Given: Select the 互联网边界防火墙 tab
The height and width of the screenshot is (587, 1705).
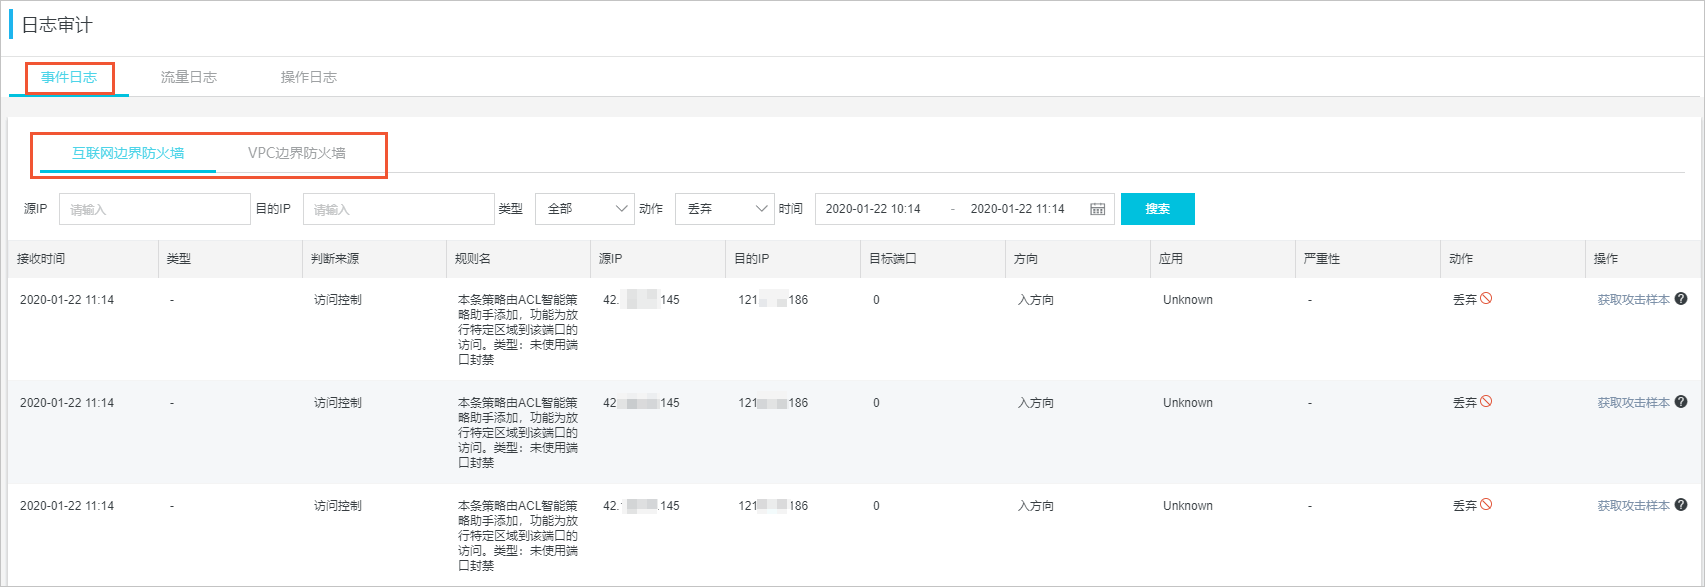Looking at the screenshot, I should [128, 153].
